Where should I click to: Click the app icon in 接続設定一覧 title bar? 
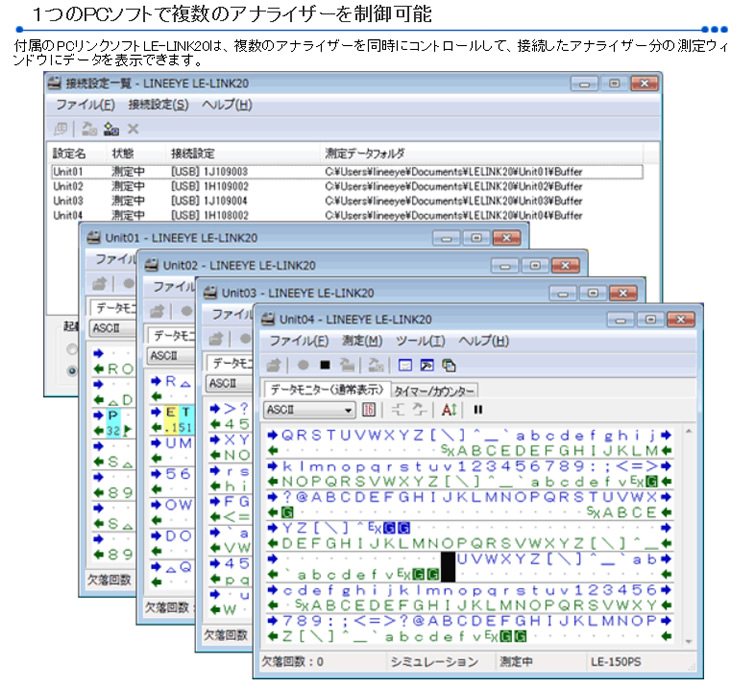54,83
